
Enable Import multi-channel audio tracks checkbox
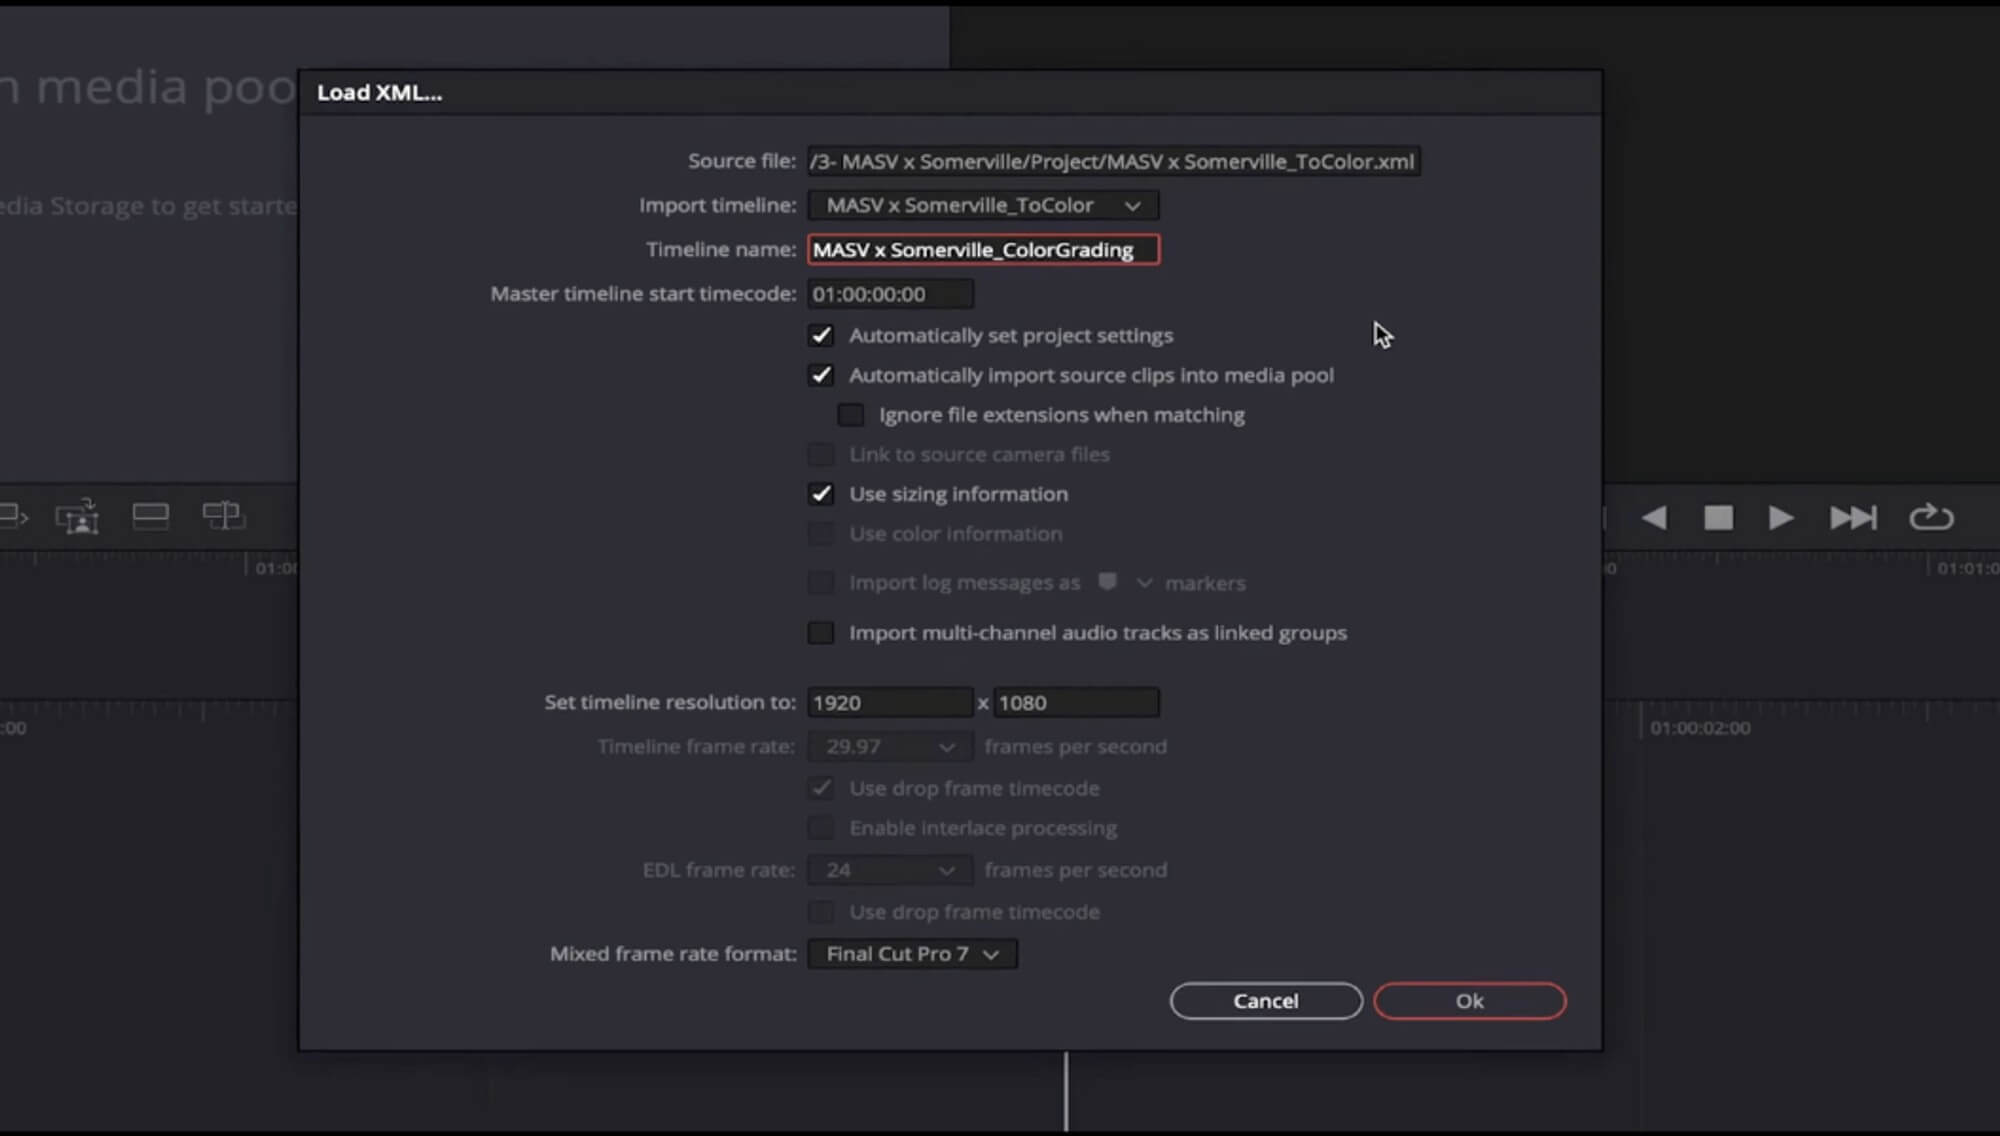coord(820,632)
